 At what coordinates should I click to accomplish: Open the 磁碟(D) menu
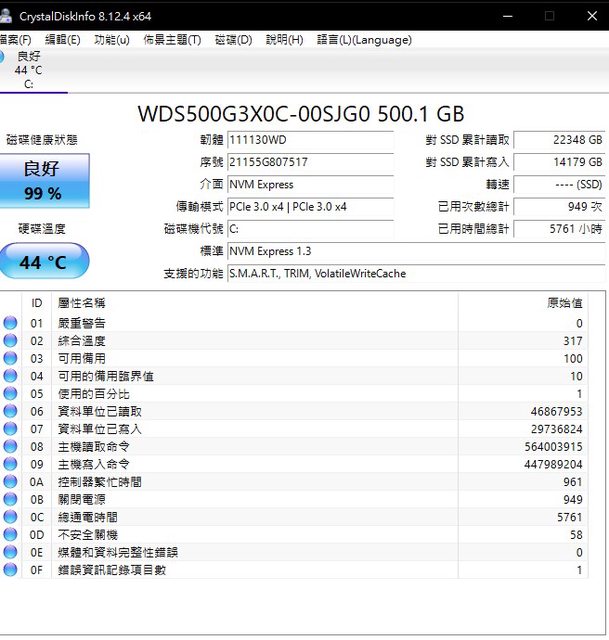233,40
